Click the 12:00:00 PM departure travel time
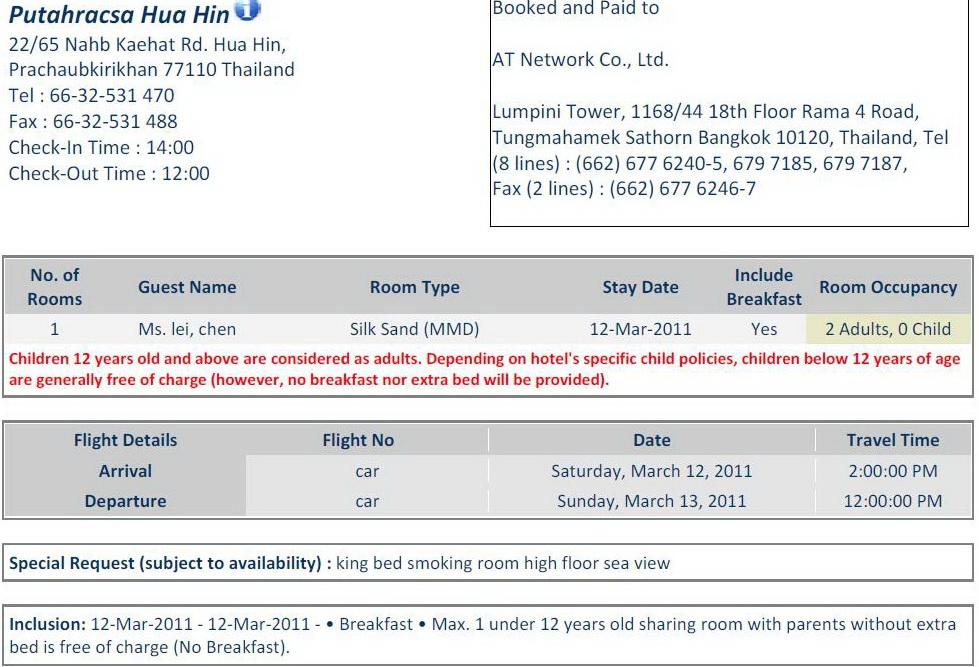 [x=893, y=501]
